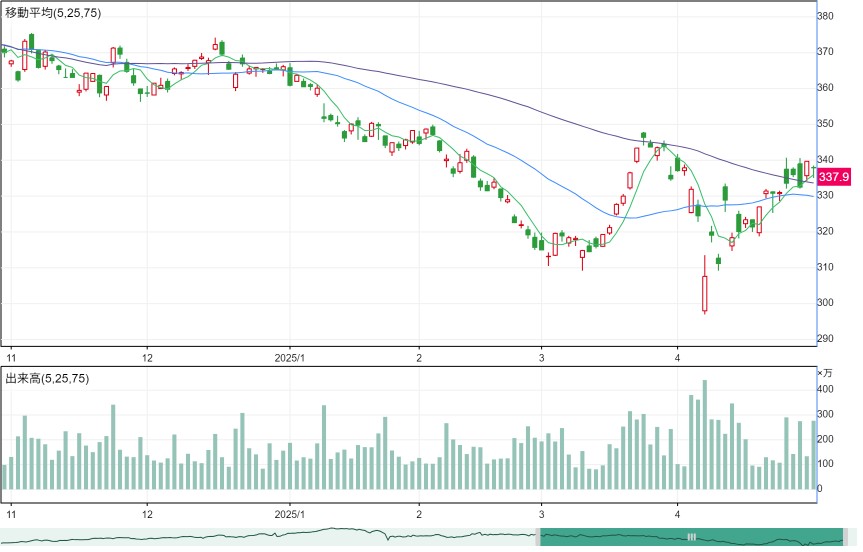Click the ×万 volume unit label
Viewport: 863px width, 552px height.
tap(825, 373)
